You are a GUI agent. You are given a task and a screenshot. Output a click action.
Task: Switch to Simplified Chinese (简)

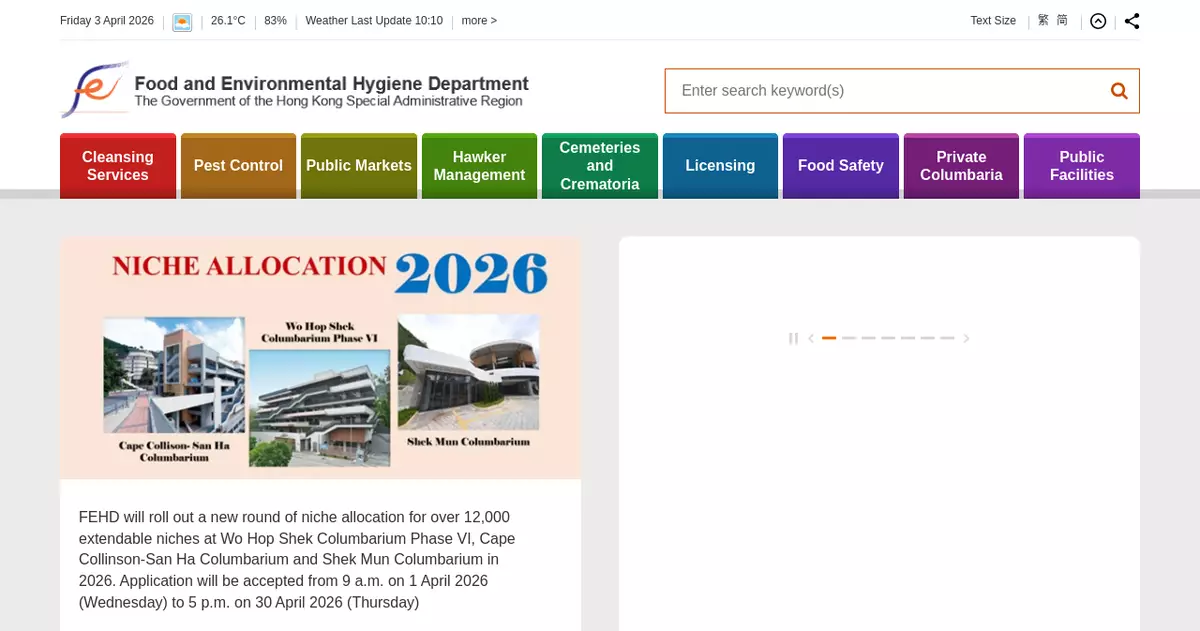pyautogui.click(x=1062, y=20)
